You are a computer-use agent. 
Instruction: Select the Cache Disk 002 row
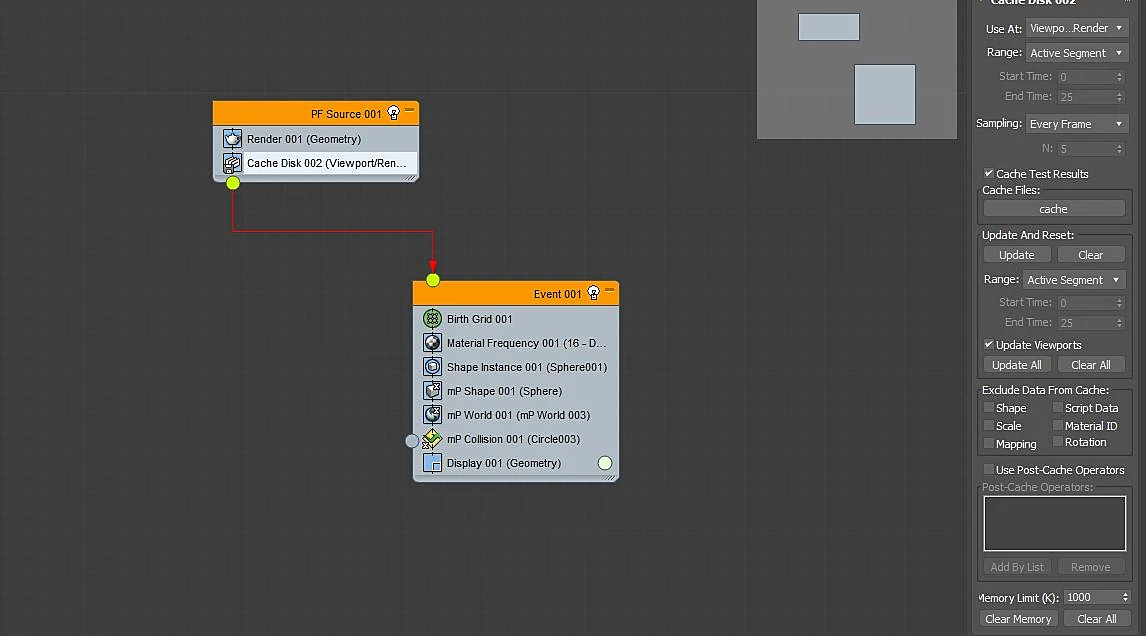click(316, 163)
